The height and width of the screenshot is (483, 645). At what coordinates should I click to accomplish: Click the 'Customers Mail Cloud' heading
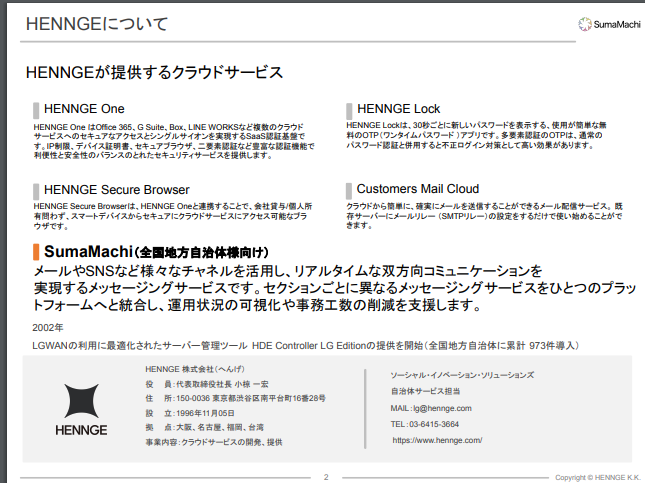coord(418,189)
